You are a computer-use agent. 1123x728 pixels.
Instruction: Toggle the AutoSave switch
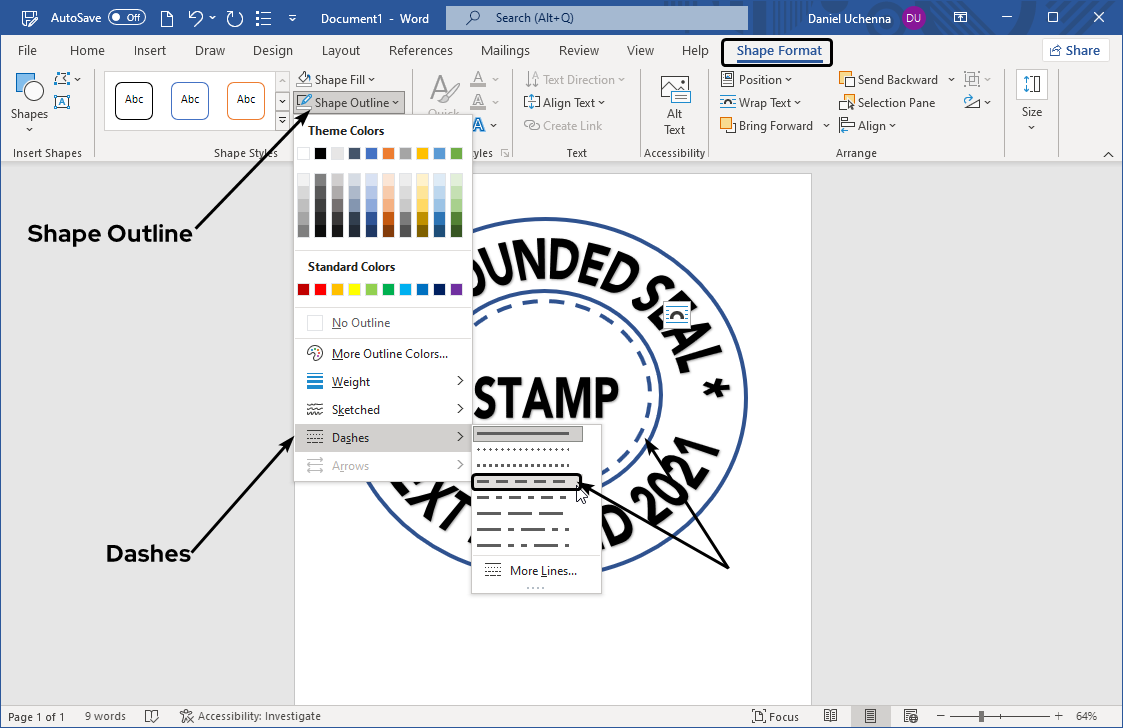tap(127, 18)
